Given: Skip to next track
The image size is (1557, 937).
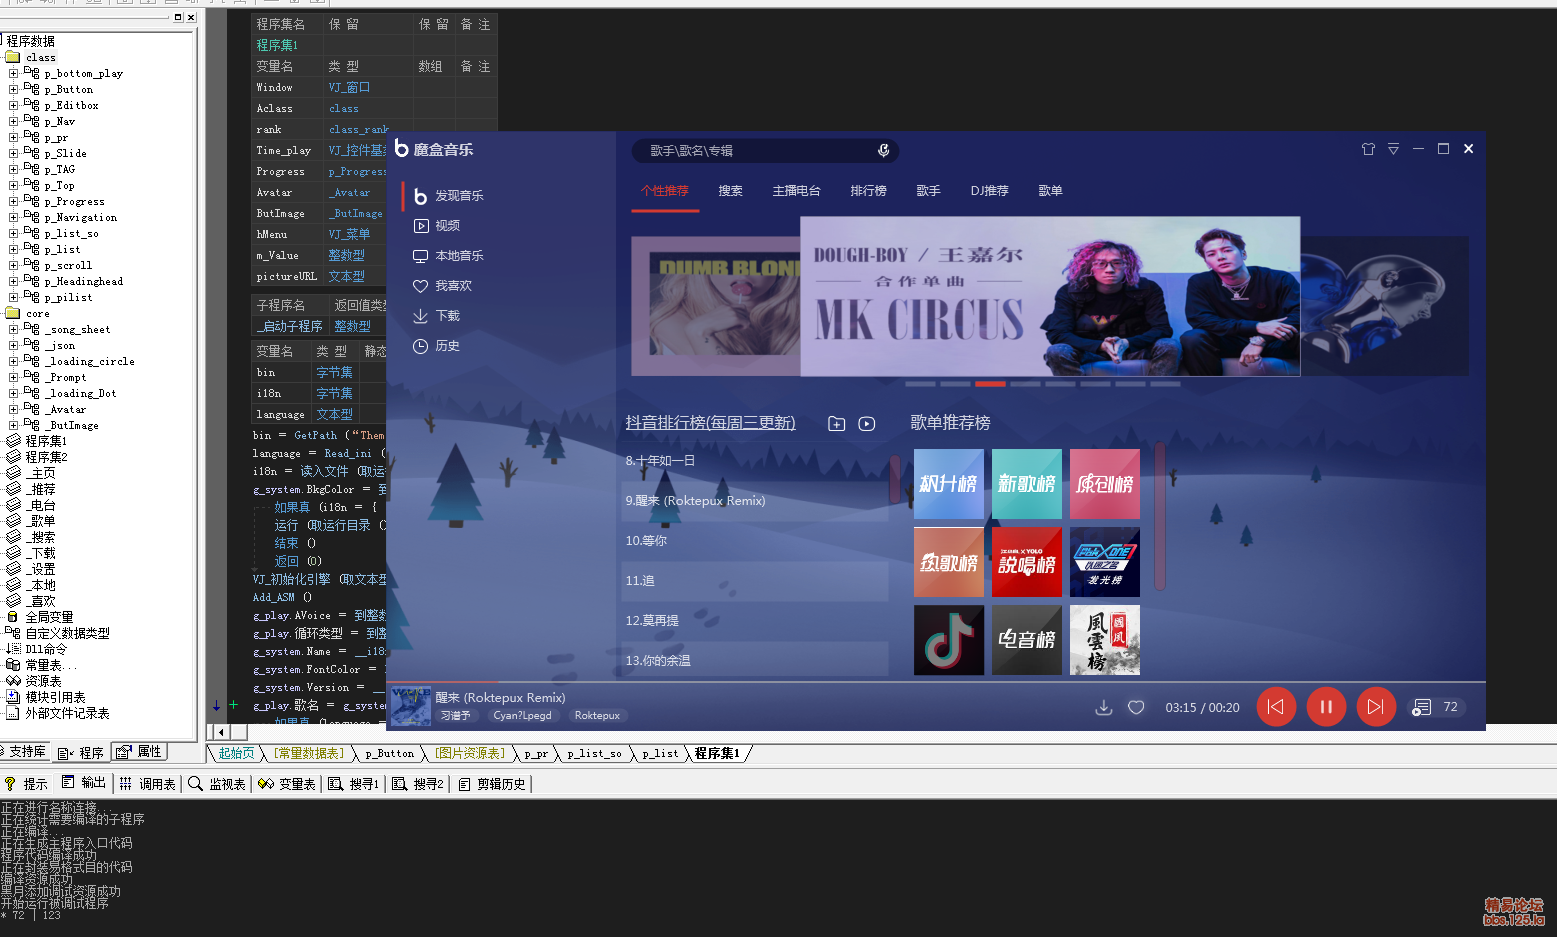Looking at the screenshot, I should pos(1376,707).
